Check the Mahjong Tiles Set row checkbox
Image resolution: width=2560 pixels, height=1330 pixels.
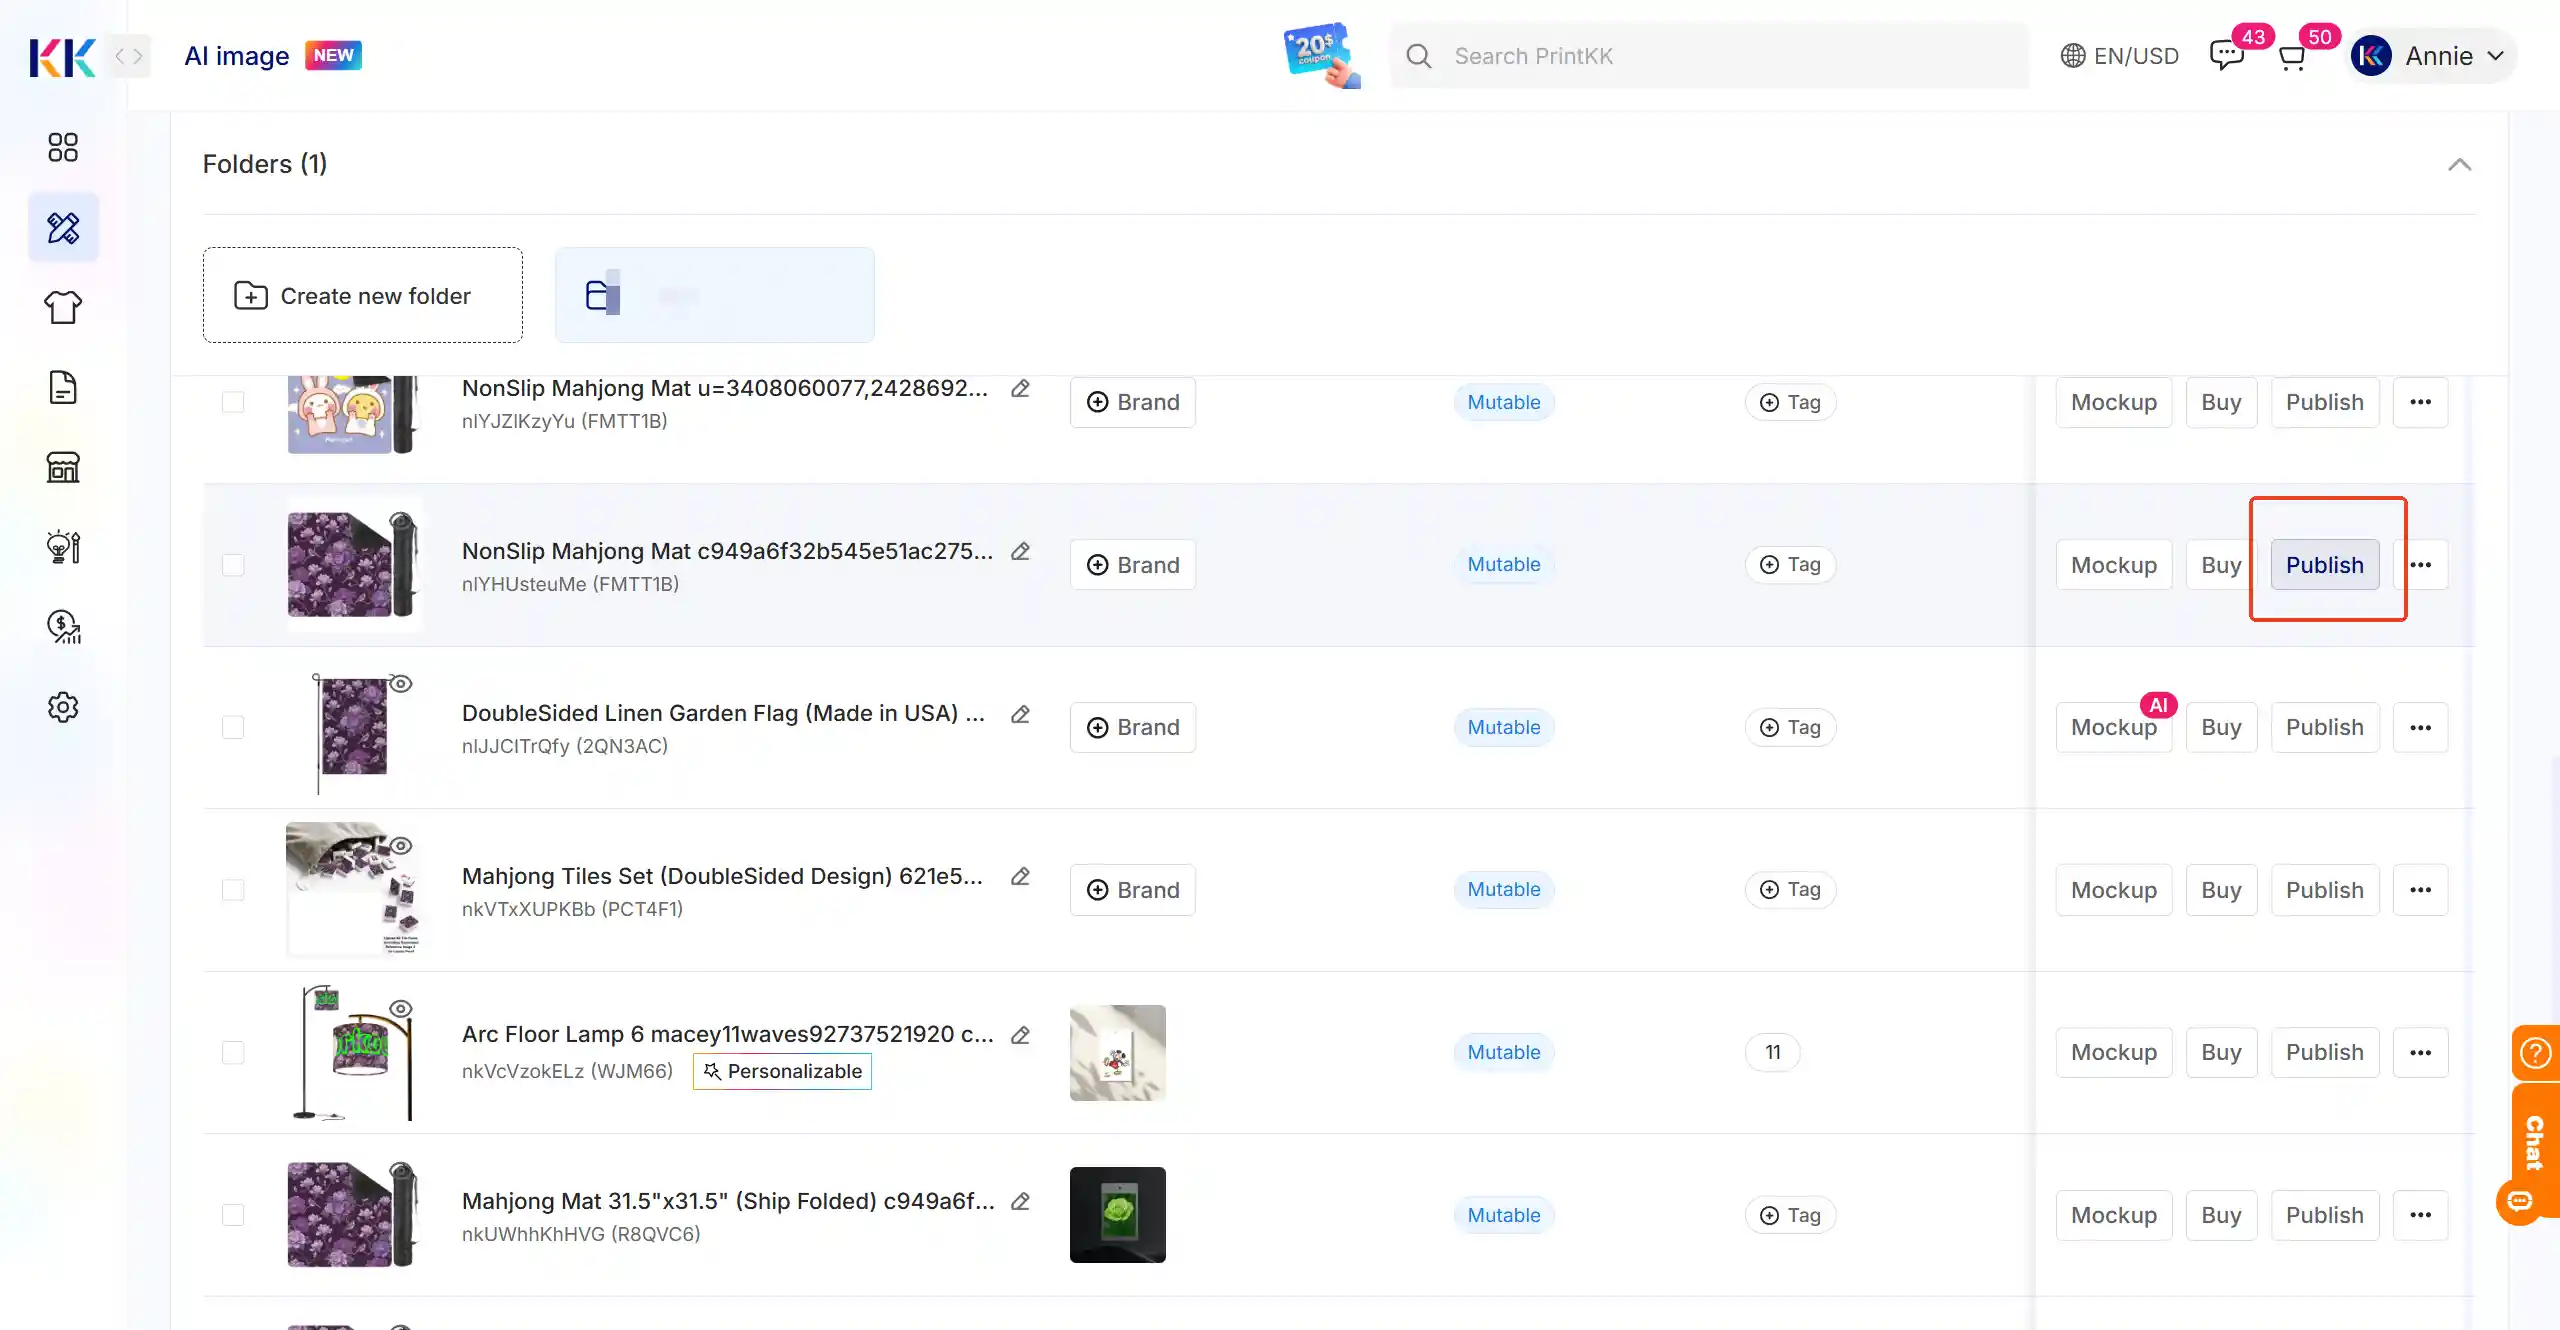[x=233, y=890]
